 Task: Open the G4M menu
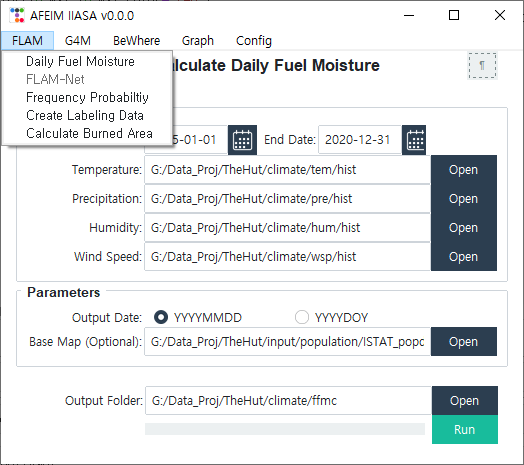[x=78, y=41]
